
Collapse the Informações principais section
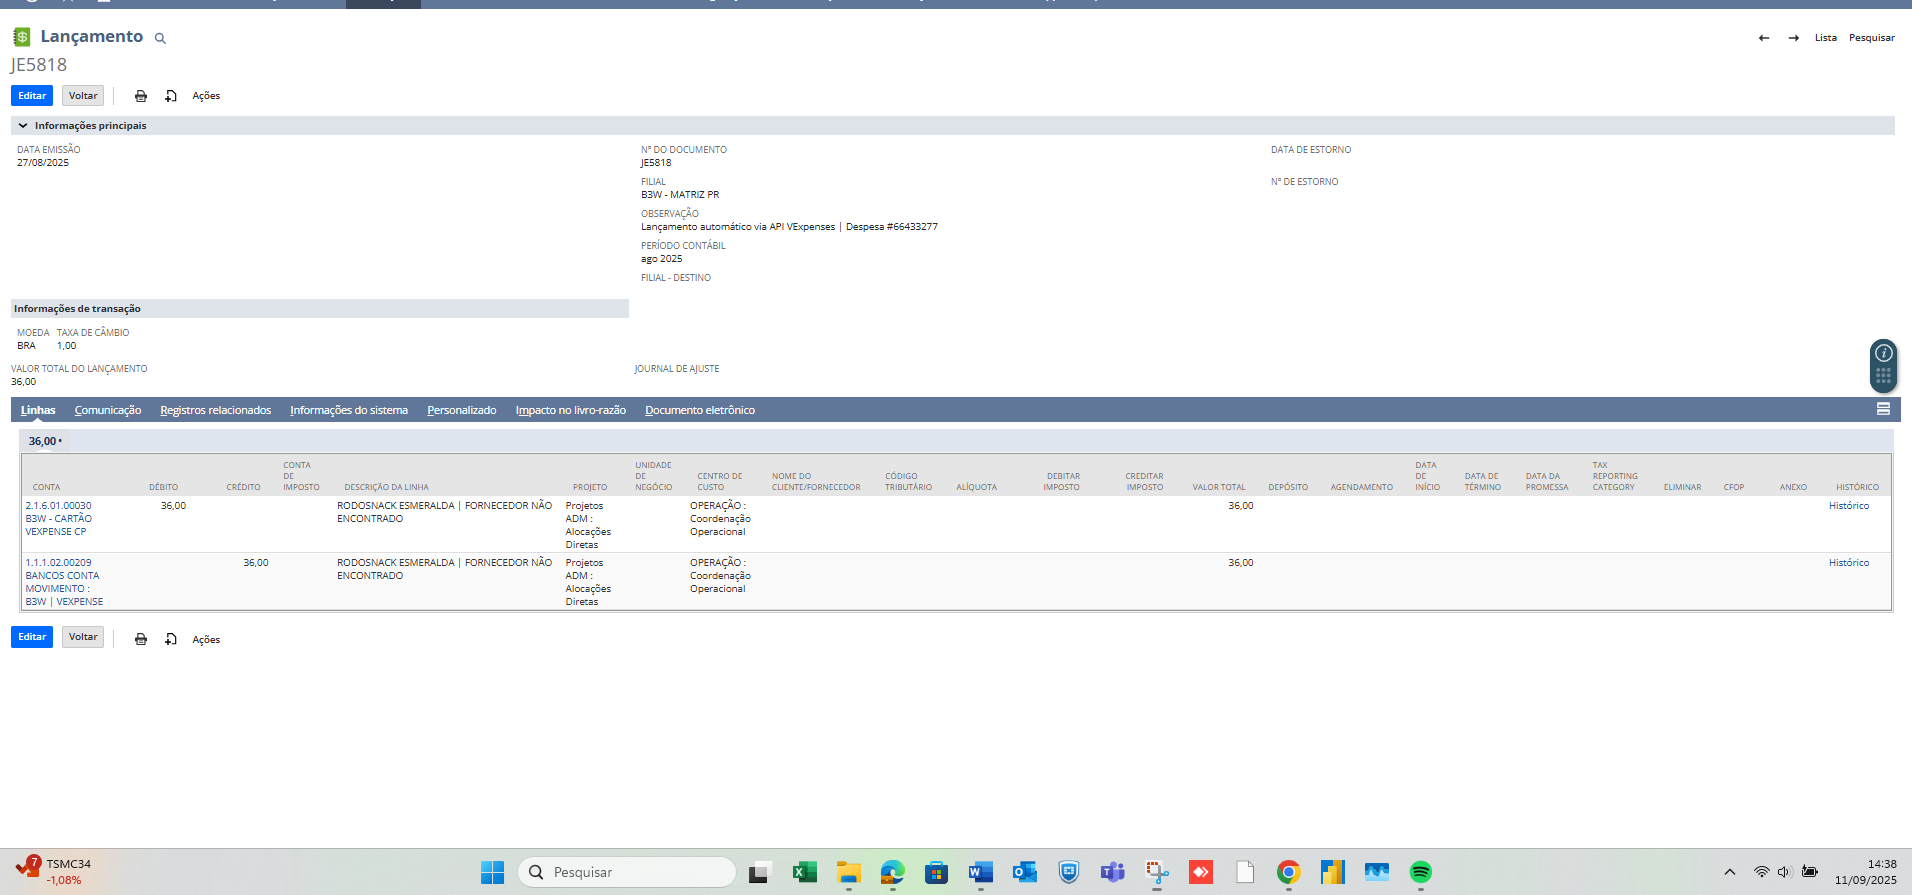pyautogui.click(x=23, y=126)
